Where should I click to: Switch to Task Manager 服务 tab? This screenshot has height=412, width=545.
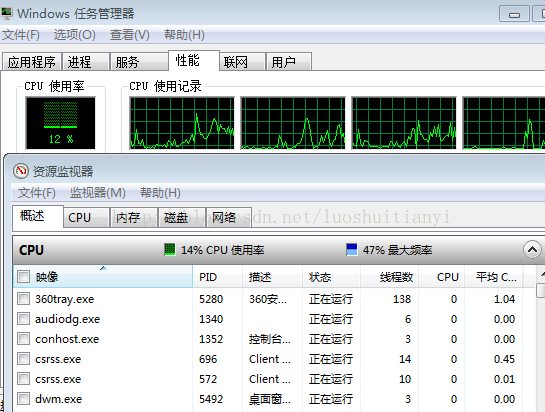[x=139, y=62]
